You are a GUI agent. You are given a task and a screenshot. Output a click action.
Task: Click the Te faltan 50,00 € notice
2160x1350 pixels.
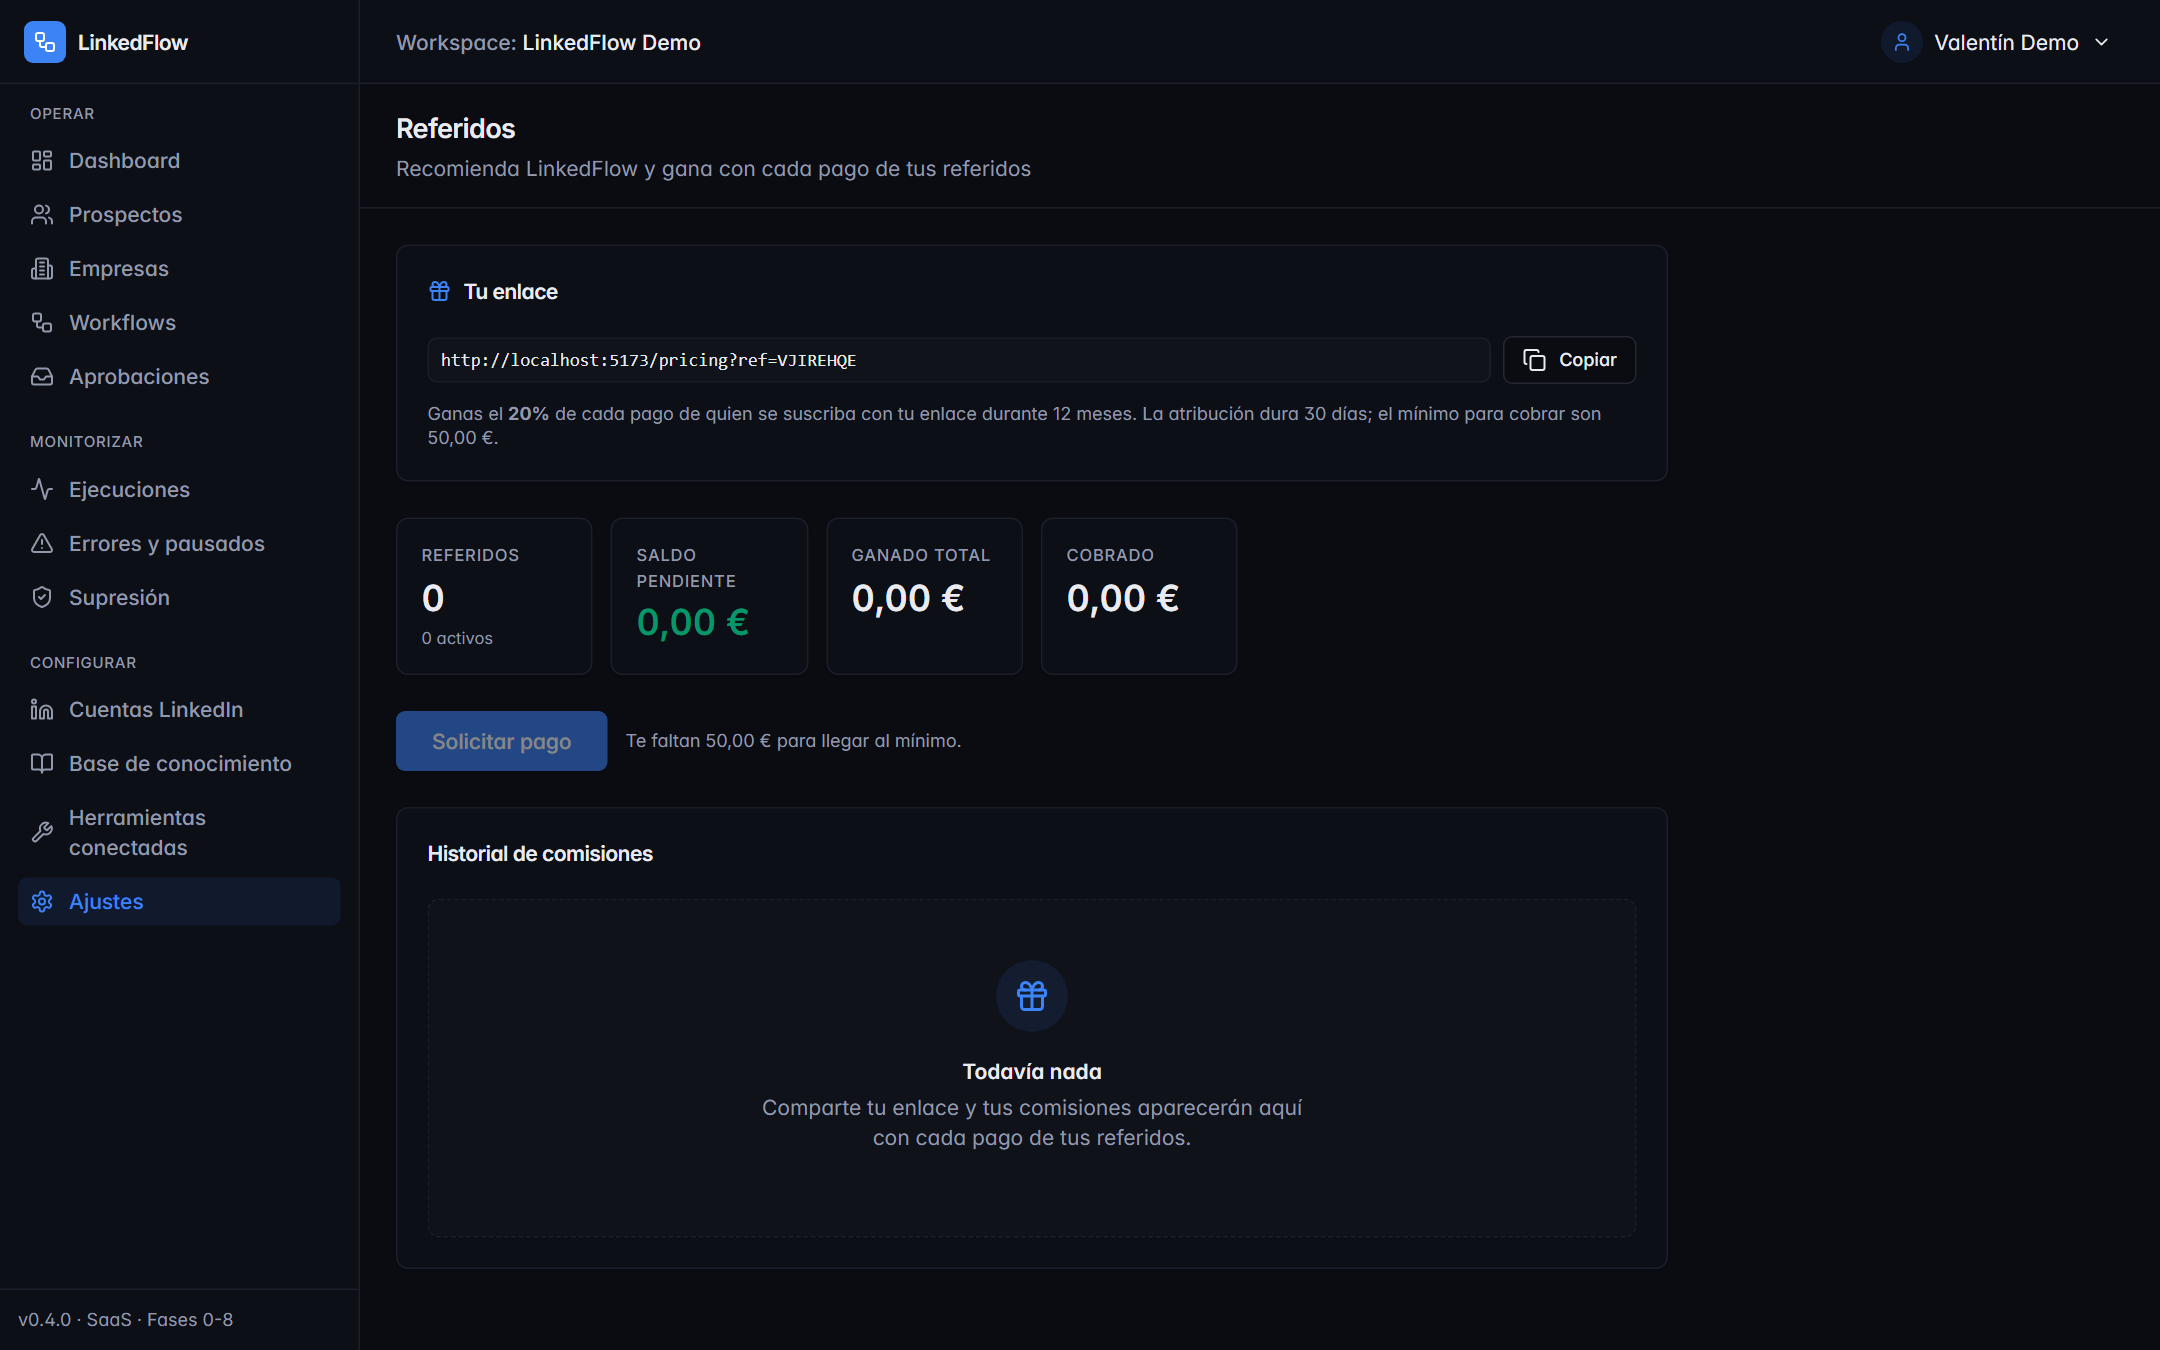coord(793,741)
